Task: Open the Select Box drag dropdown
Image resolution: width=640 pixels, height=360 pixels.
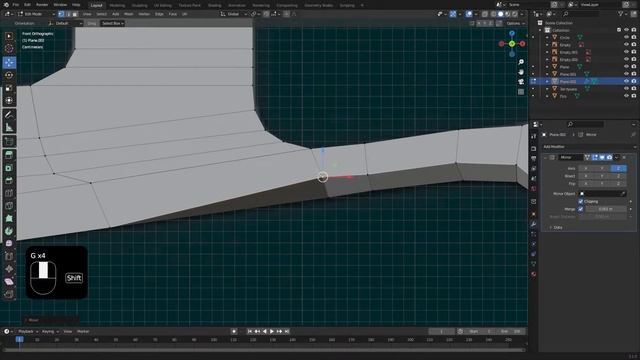Action: click(113, 23)
